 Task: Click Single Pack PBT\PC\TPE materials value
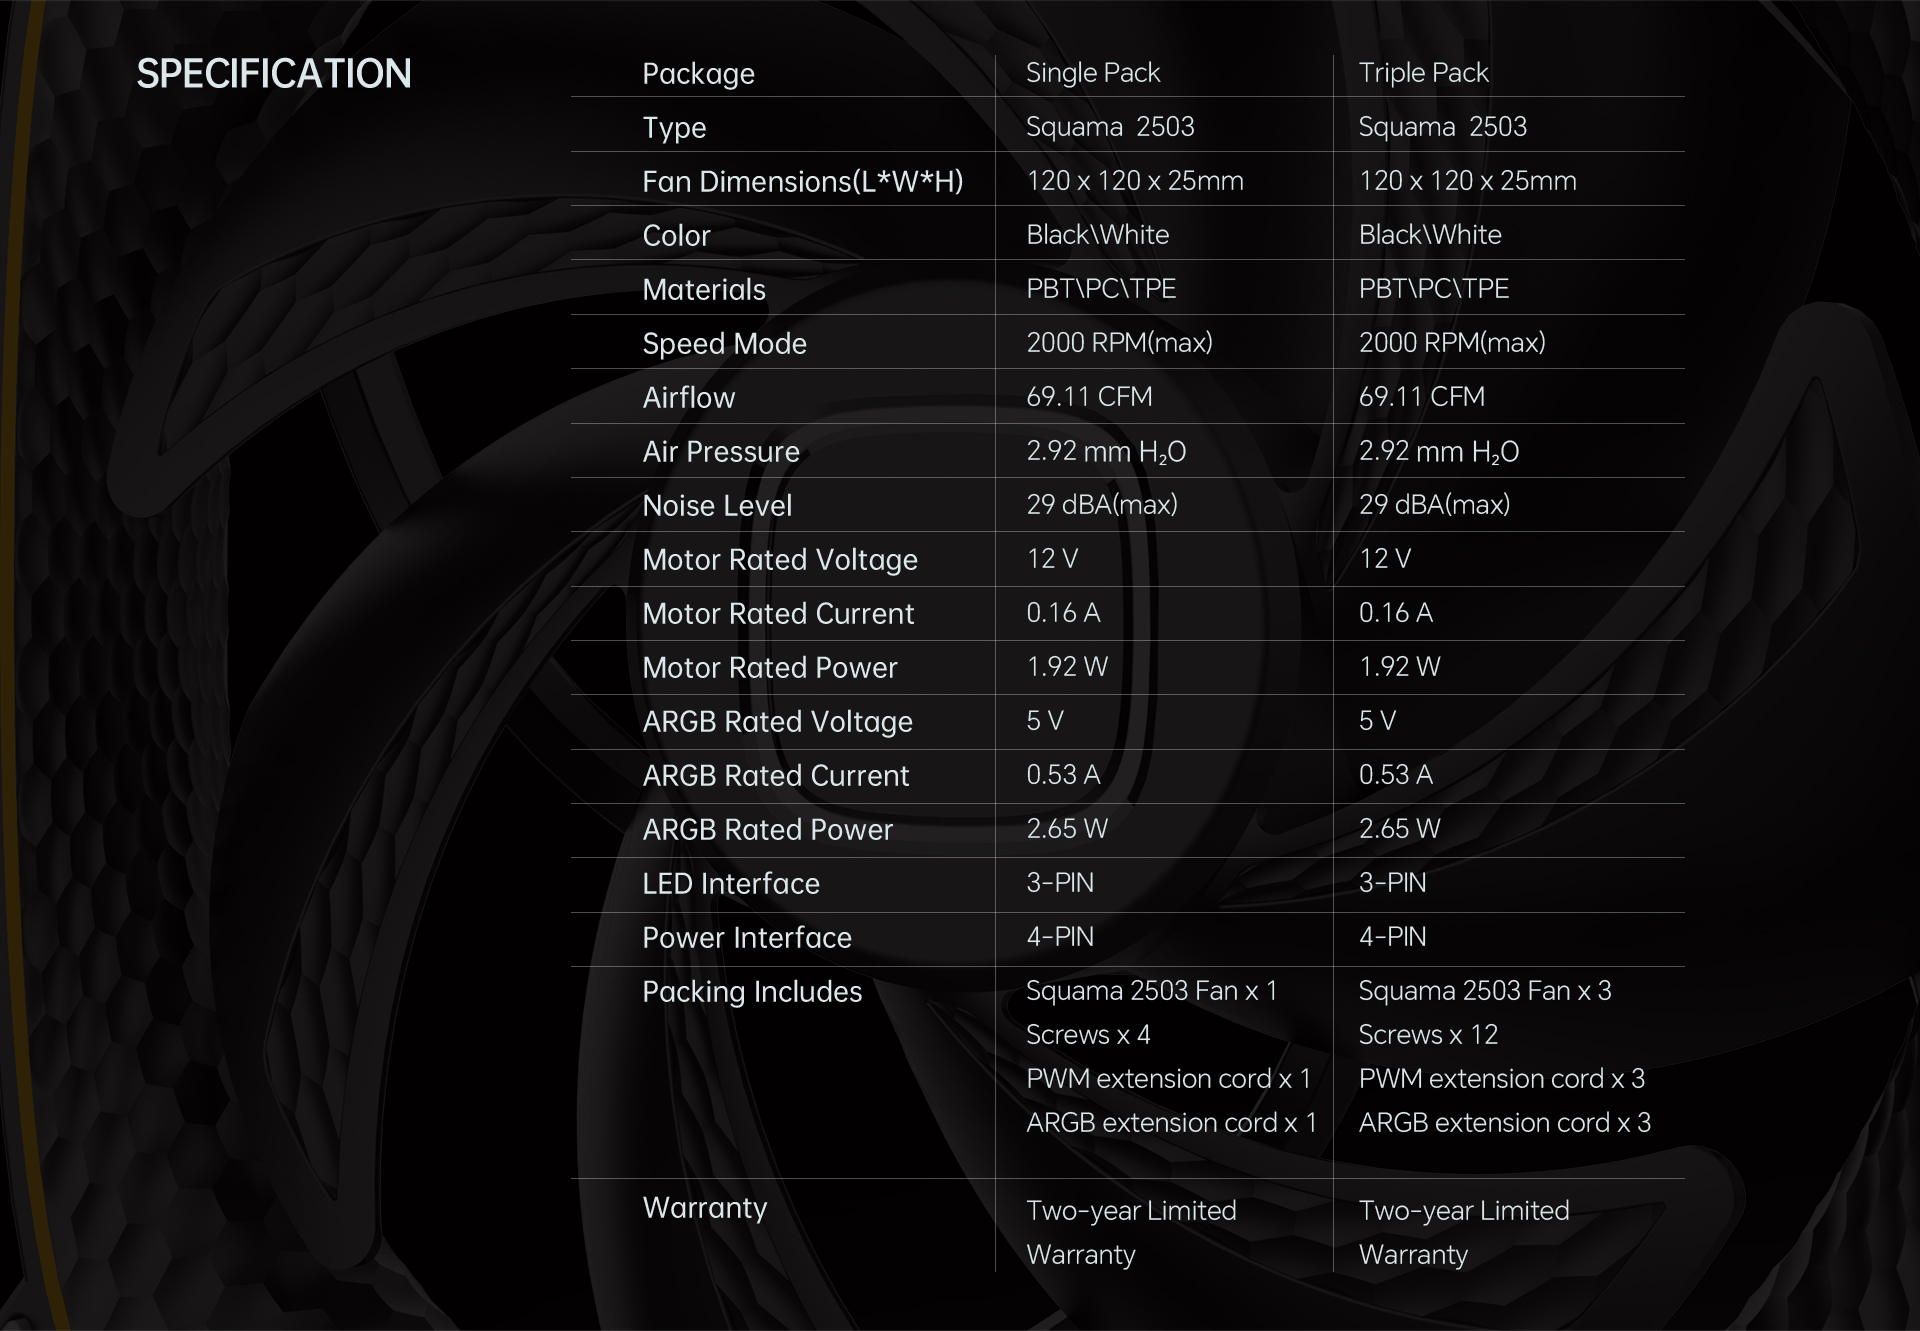1100,289
